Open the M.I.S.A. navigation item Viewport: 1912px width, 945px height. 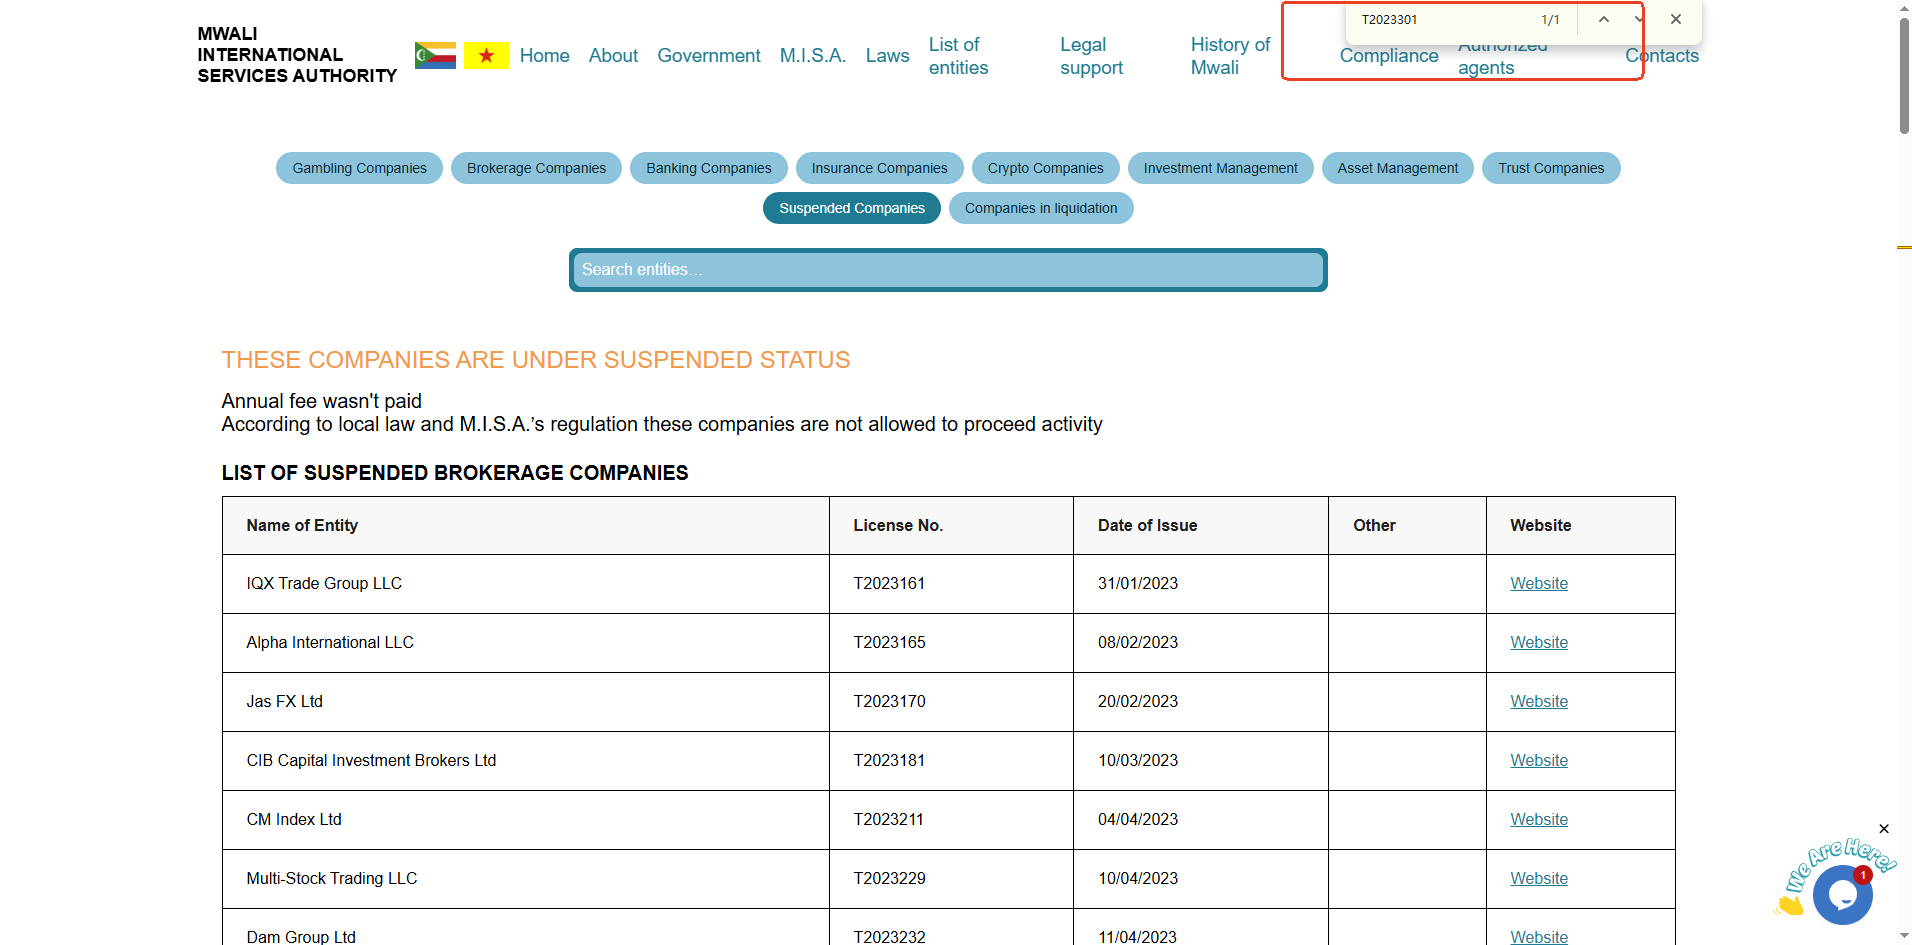[812, 56]
